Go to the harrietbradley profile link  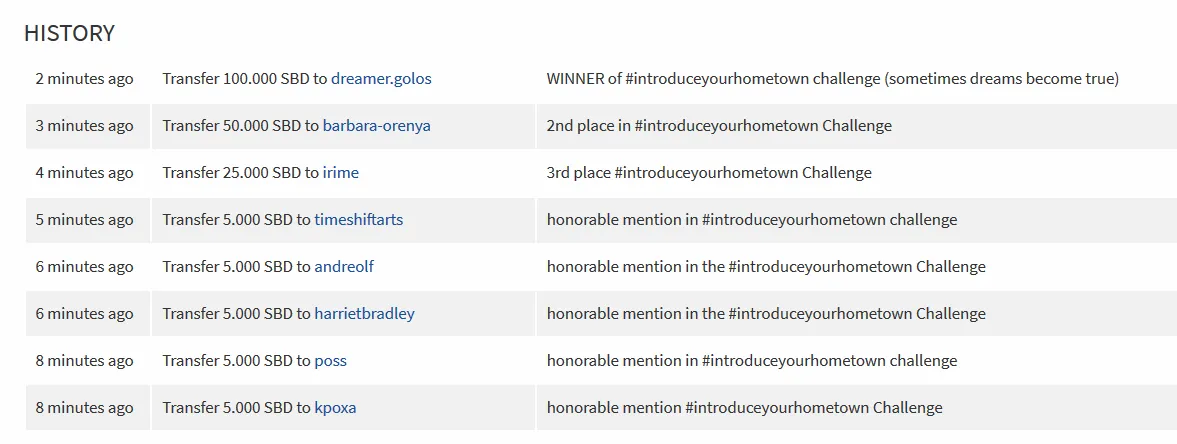[x=364, y=314]
